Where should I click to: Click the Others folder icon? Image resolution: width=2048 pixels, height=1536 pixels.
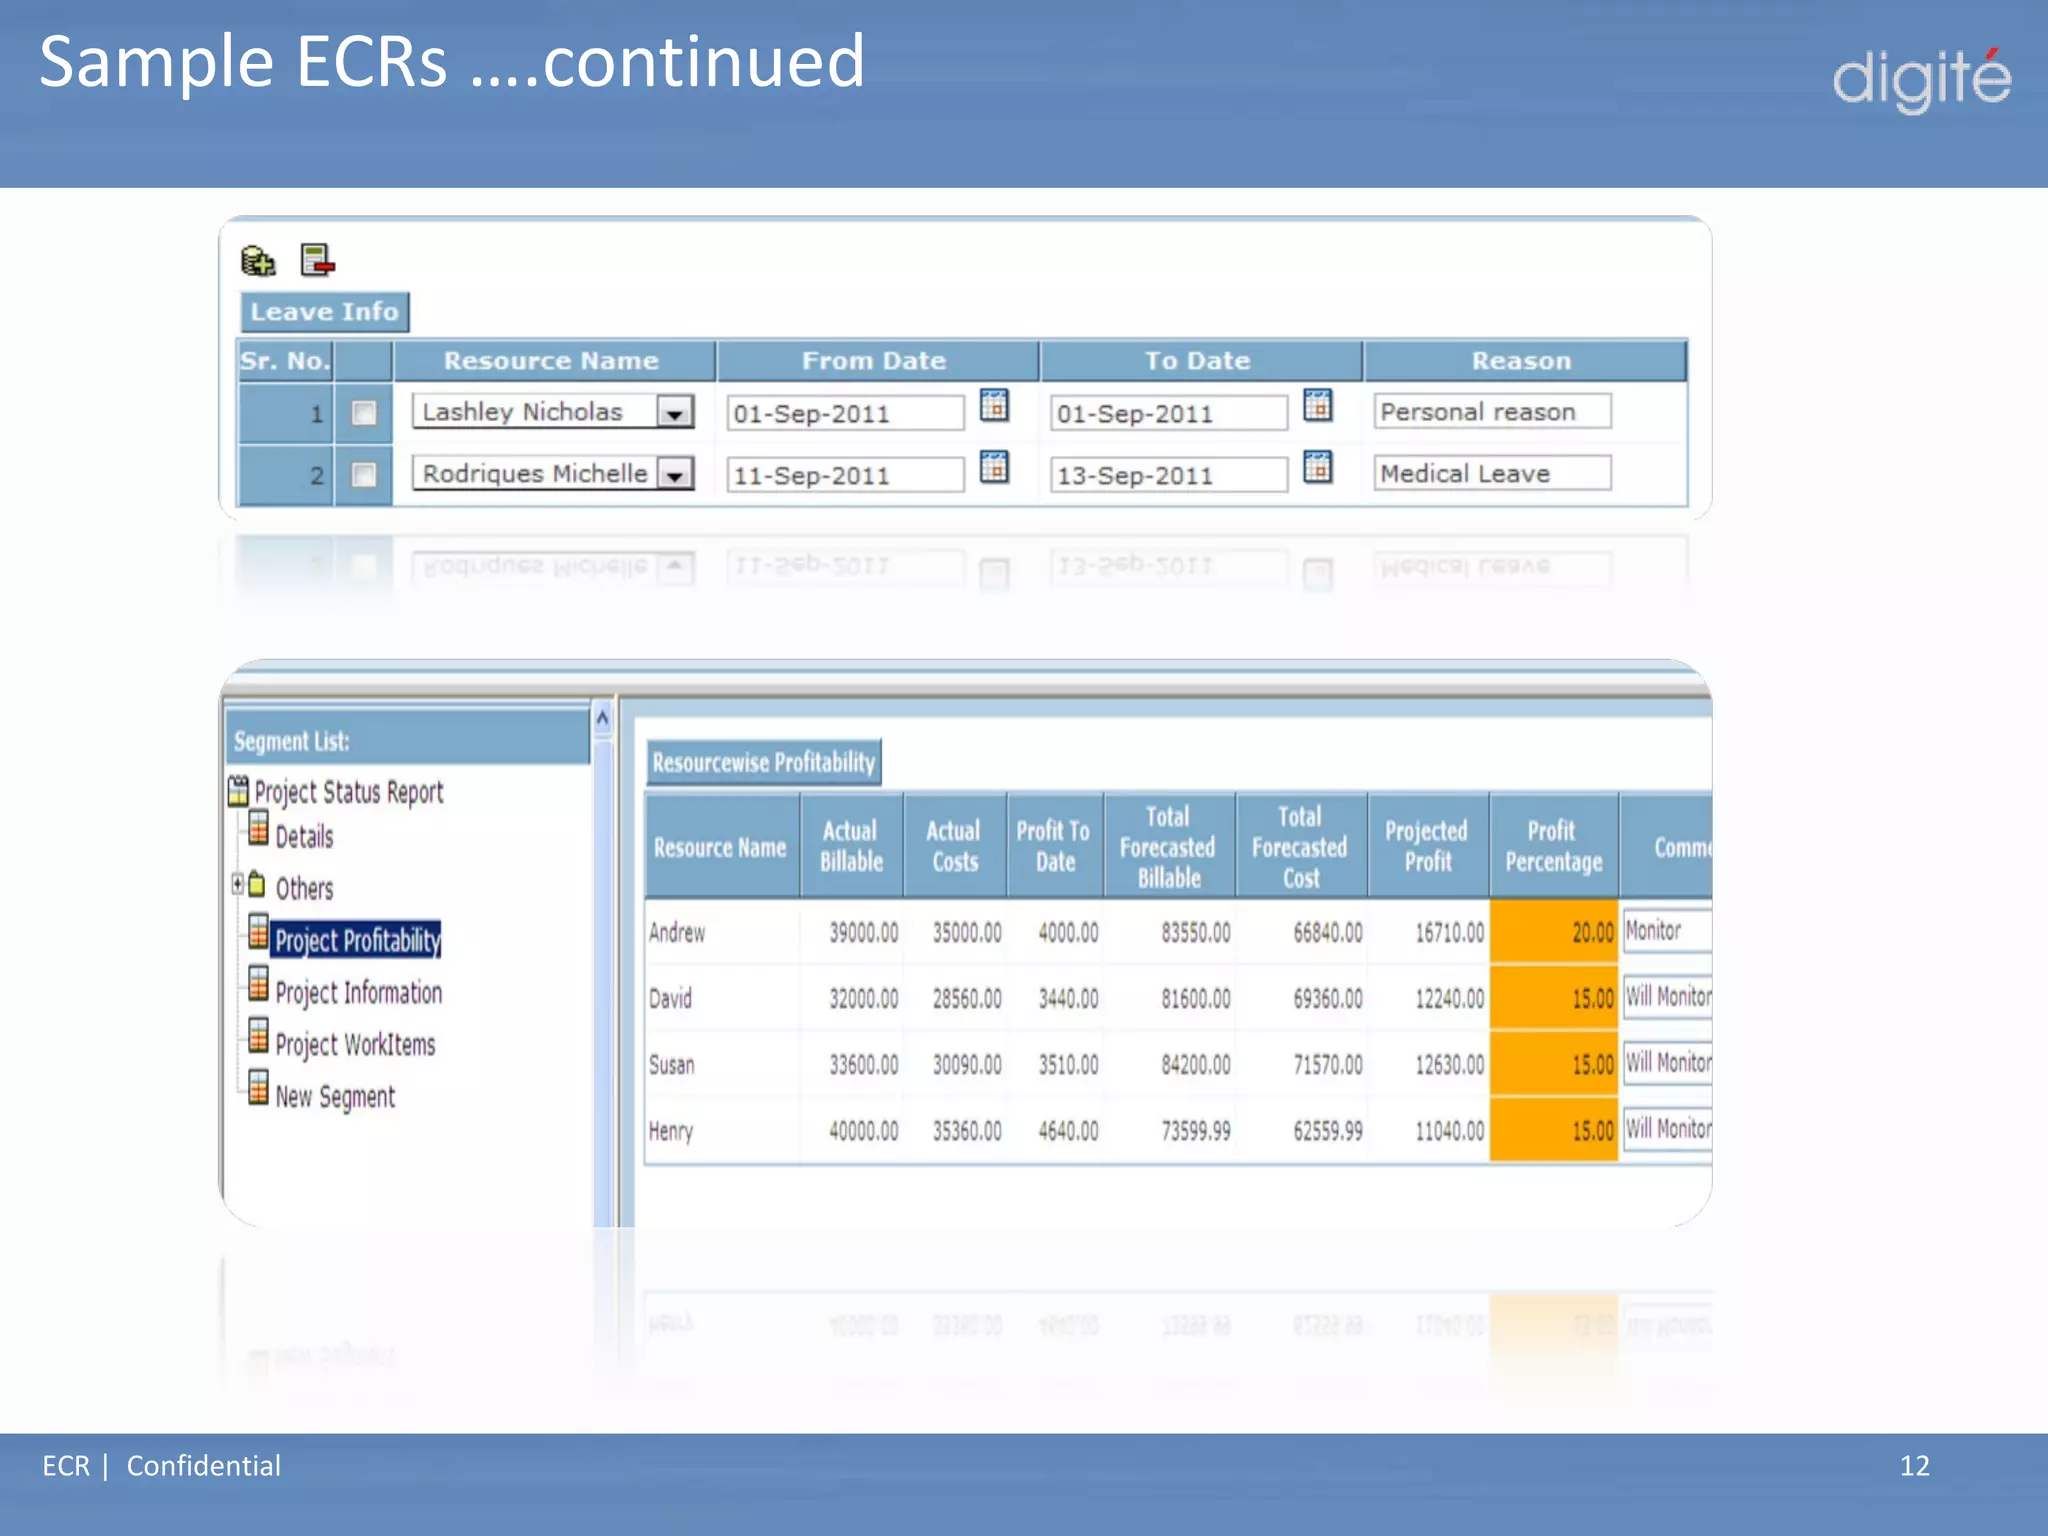click(257, 884)
